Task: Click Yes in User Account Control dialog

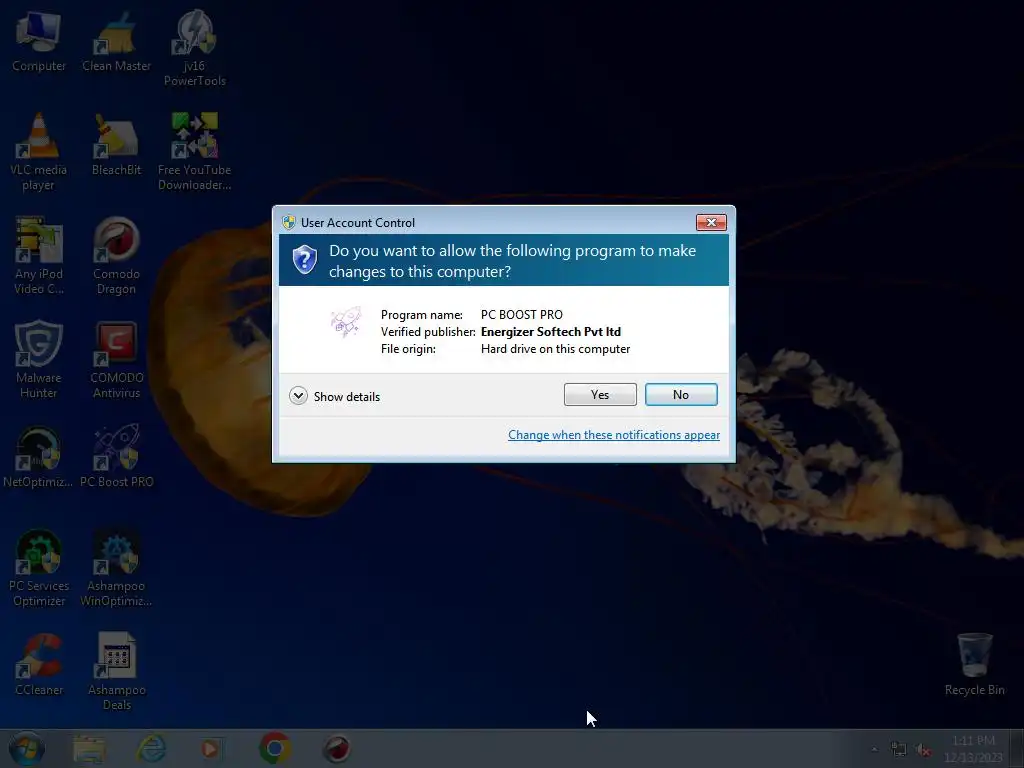Action: click(600, 394)
